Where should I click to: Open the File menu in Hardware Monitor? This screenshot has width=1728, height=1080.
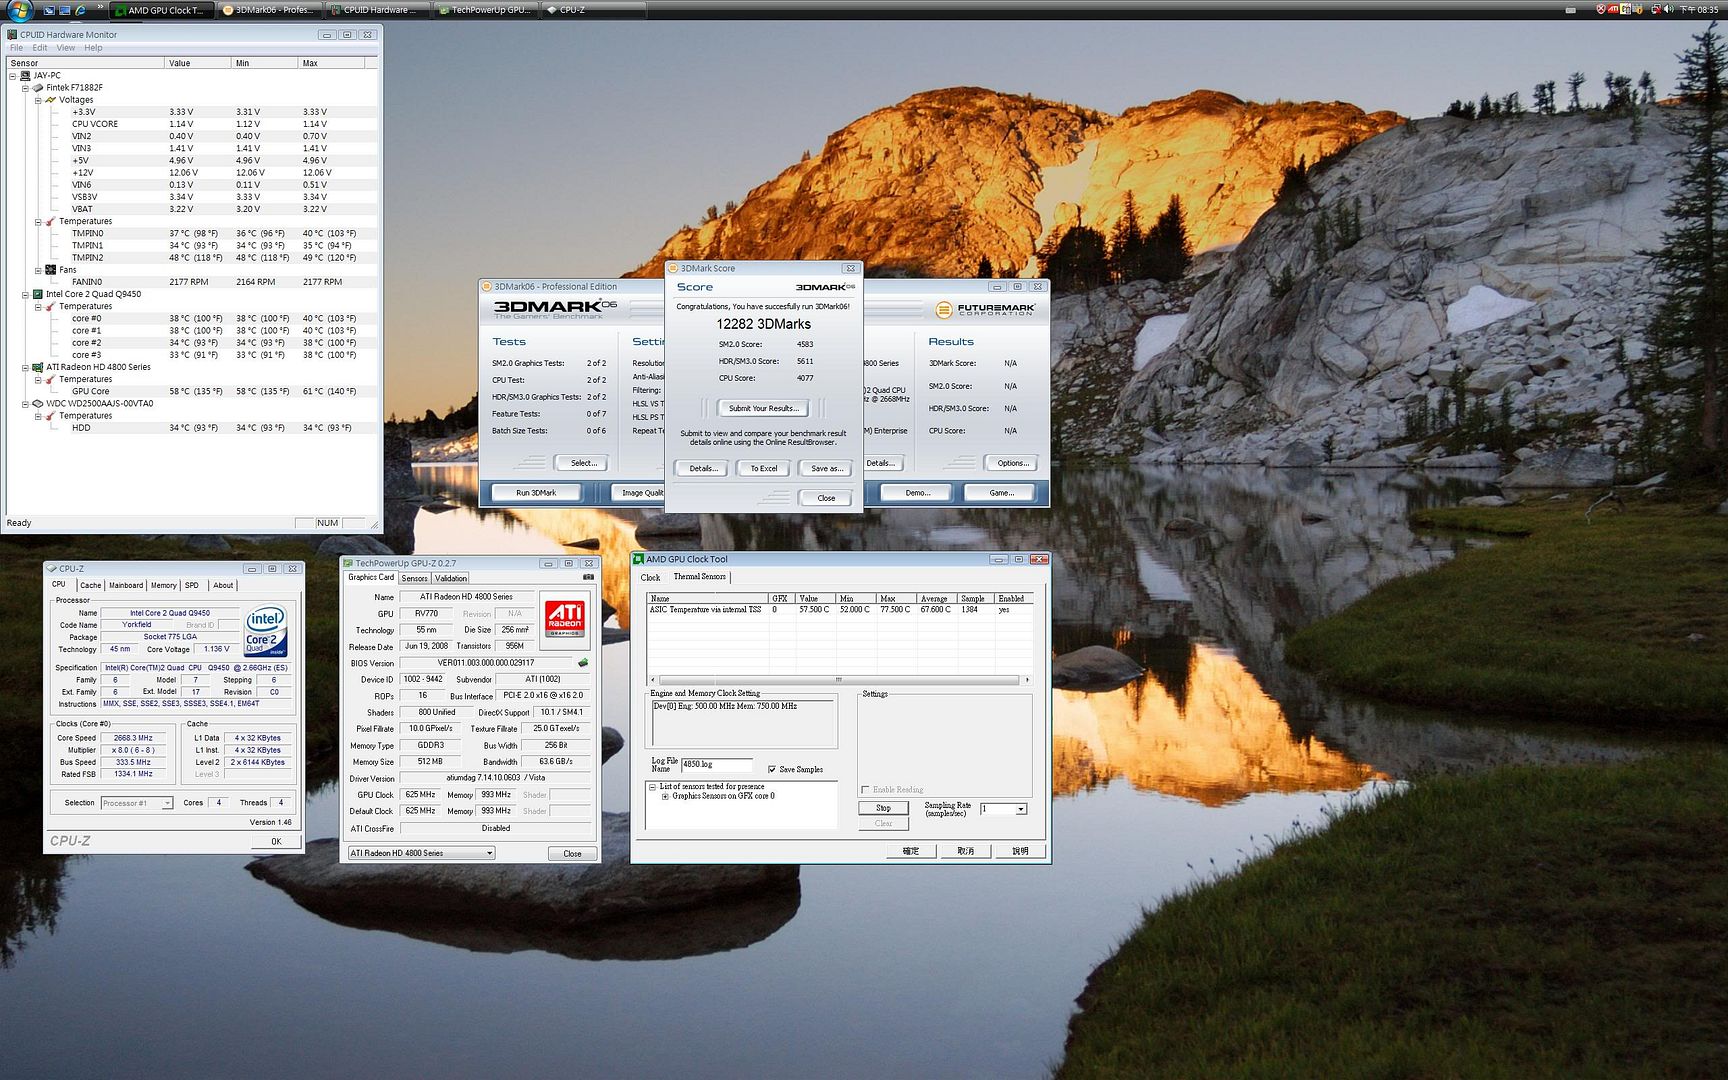point(16,48)
